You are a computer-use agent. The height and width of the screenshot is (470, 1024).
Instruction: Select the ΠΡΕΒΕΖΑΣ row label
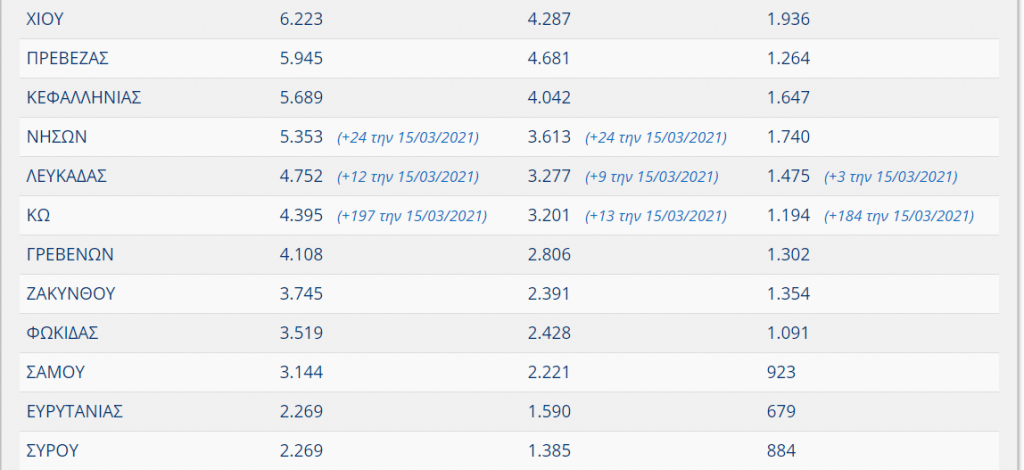[x=67, y=59]
